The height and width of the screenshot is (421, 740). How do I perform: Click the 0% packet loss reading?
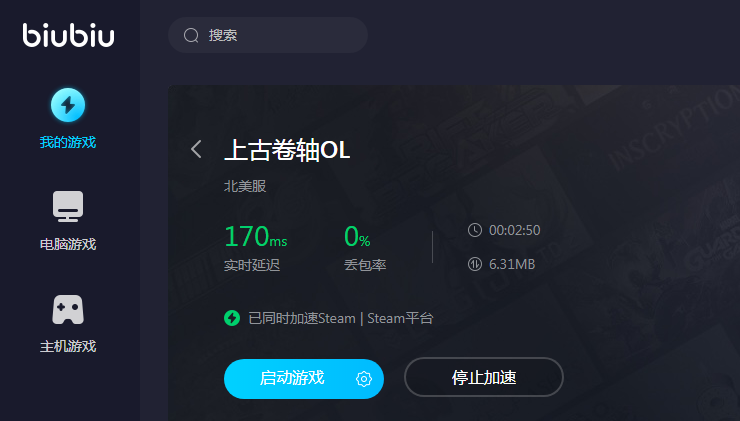click(x=357, y=236)
